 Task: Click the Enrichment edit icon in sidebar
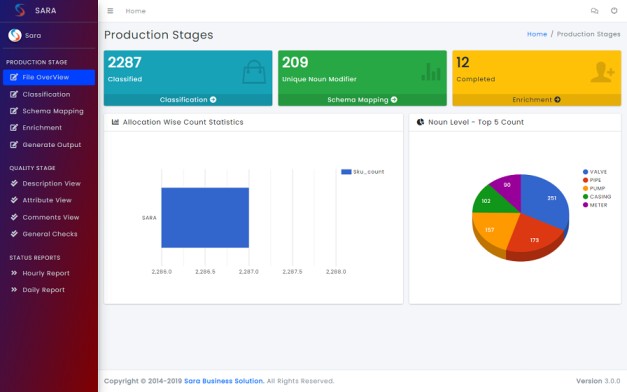(14, 128)
